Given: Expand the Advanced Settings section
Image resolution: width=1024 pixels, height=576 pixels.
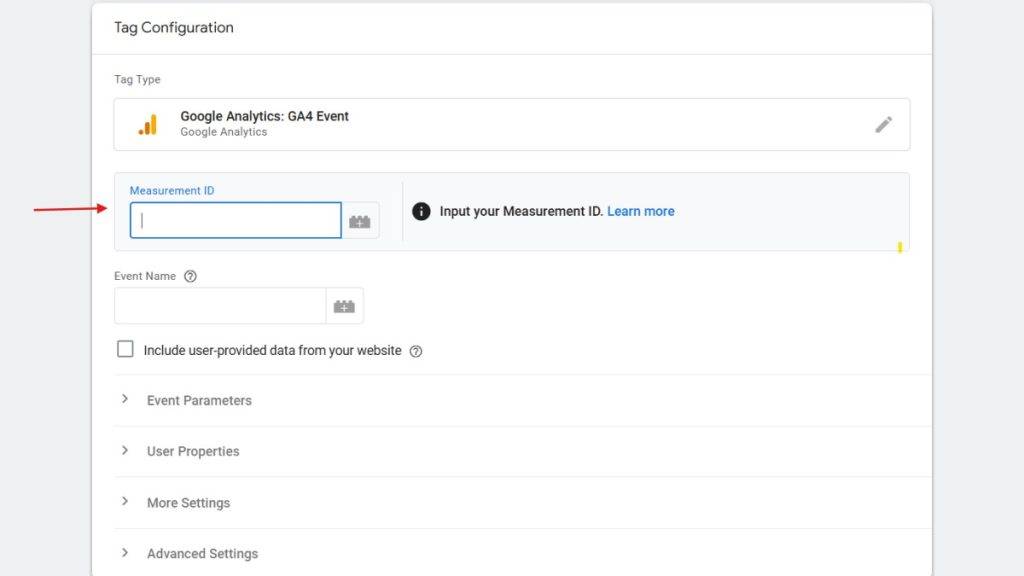Looking at the screenshot, I should point(202,553).
